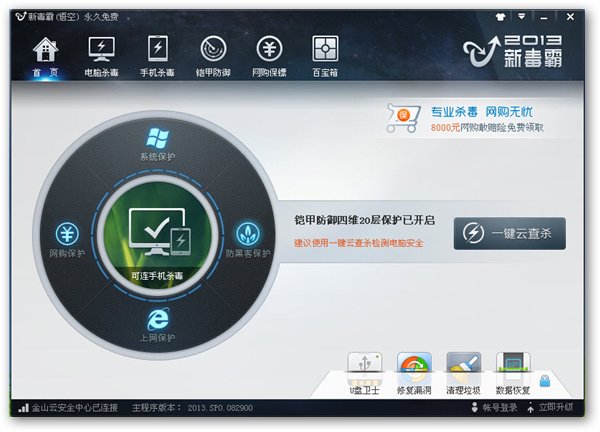Screen dimensions: 600x432
Task: Click the shopping cart promo icon
Action: coord(403,118)
